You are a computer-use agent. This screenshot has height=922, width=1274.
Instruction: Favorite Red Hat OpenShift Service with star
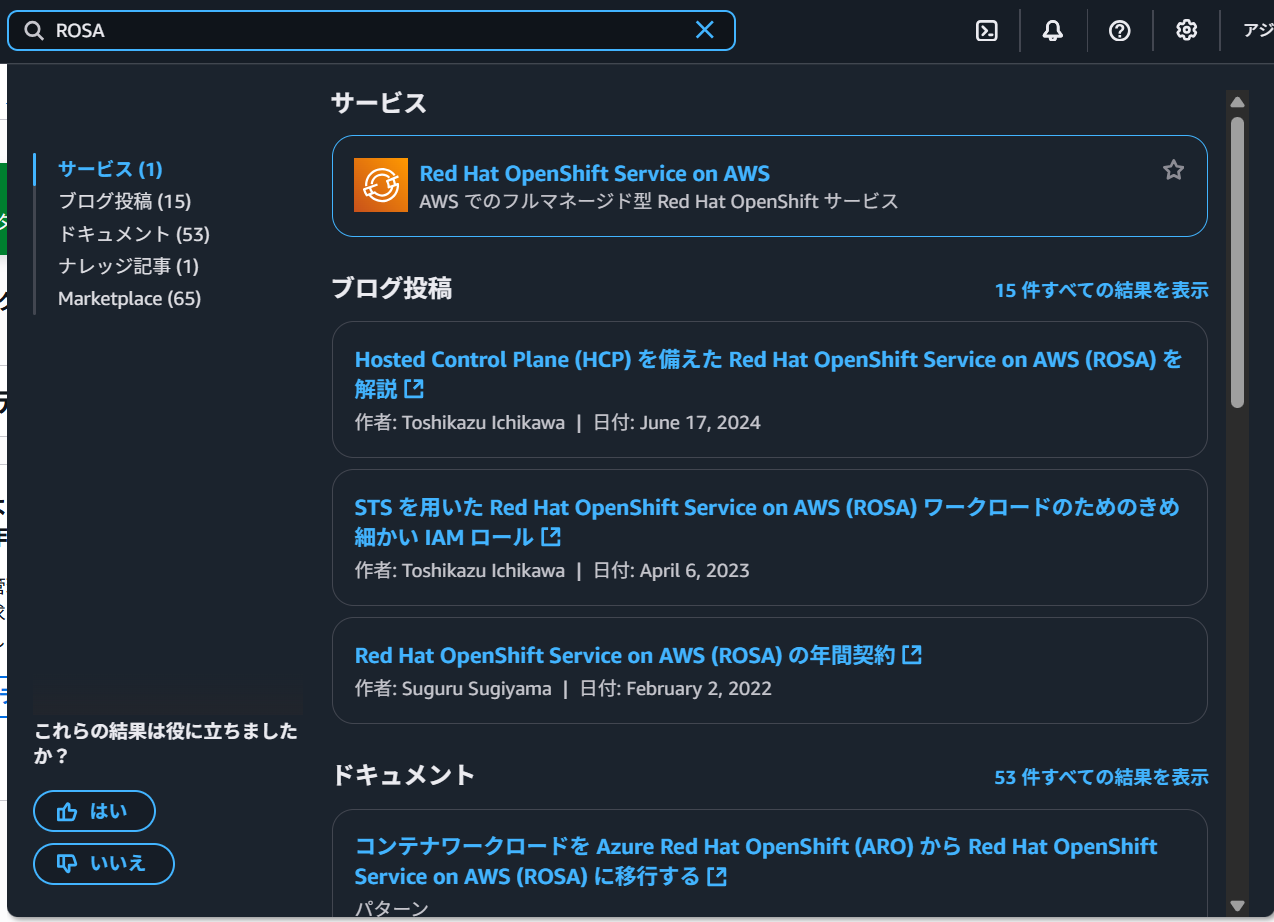1173,170
